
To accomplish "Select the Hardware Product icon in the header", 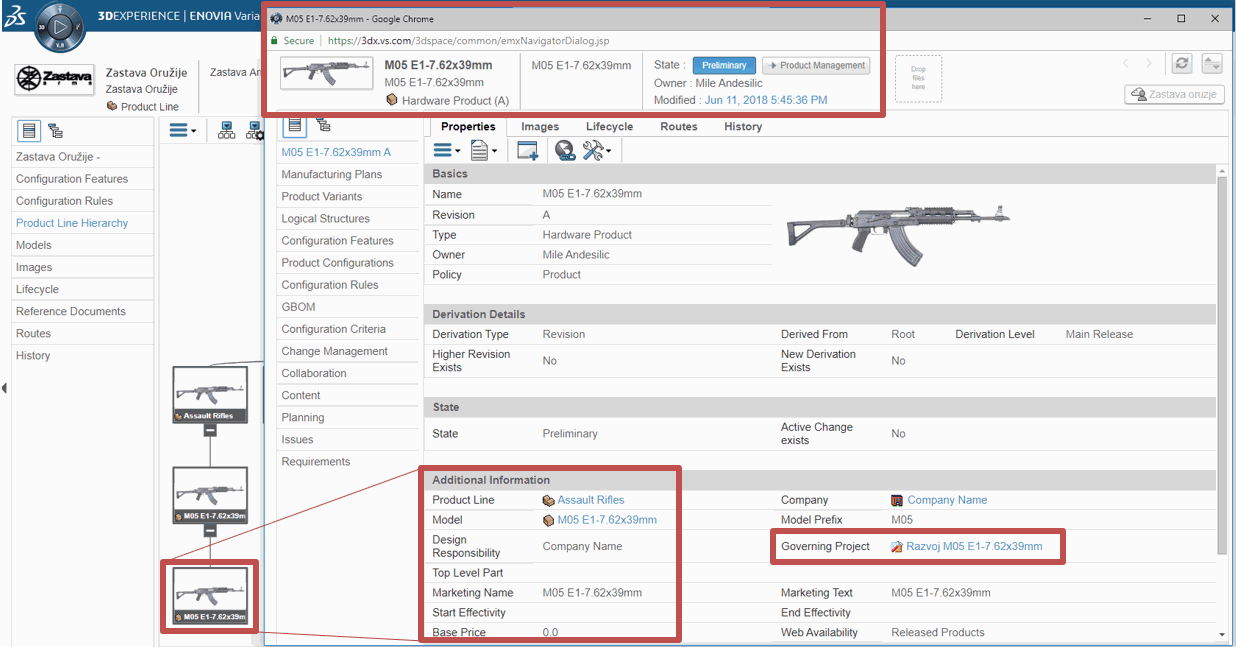I will [392, 101].
